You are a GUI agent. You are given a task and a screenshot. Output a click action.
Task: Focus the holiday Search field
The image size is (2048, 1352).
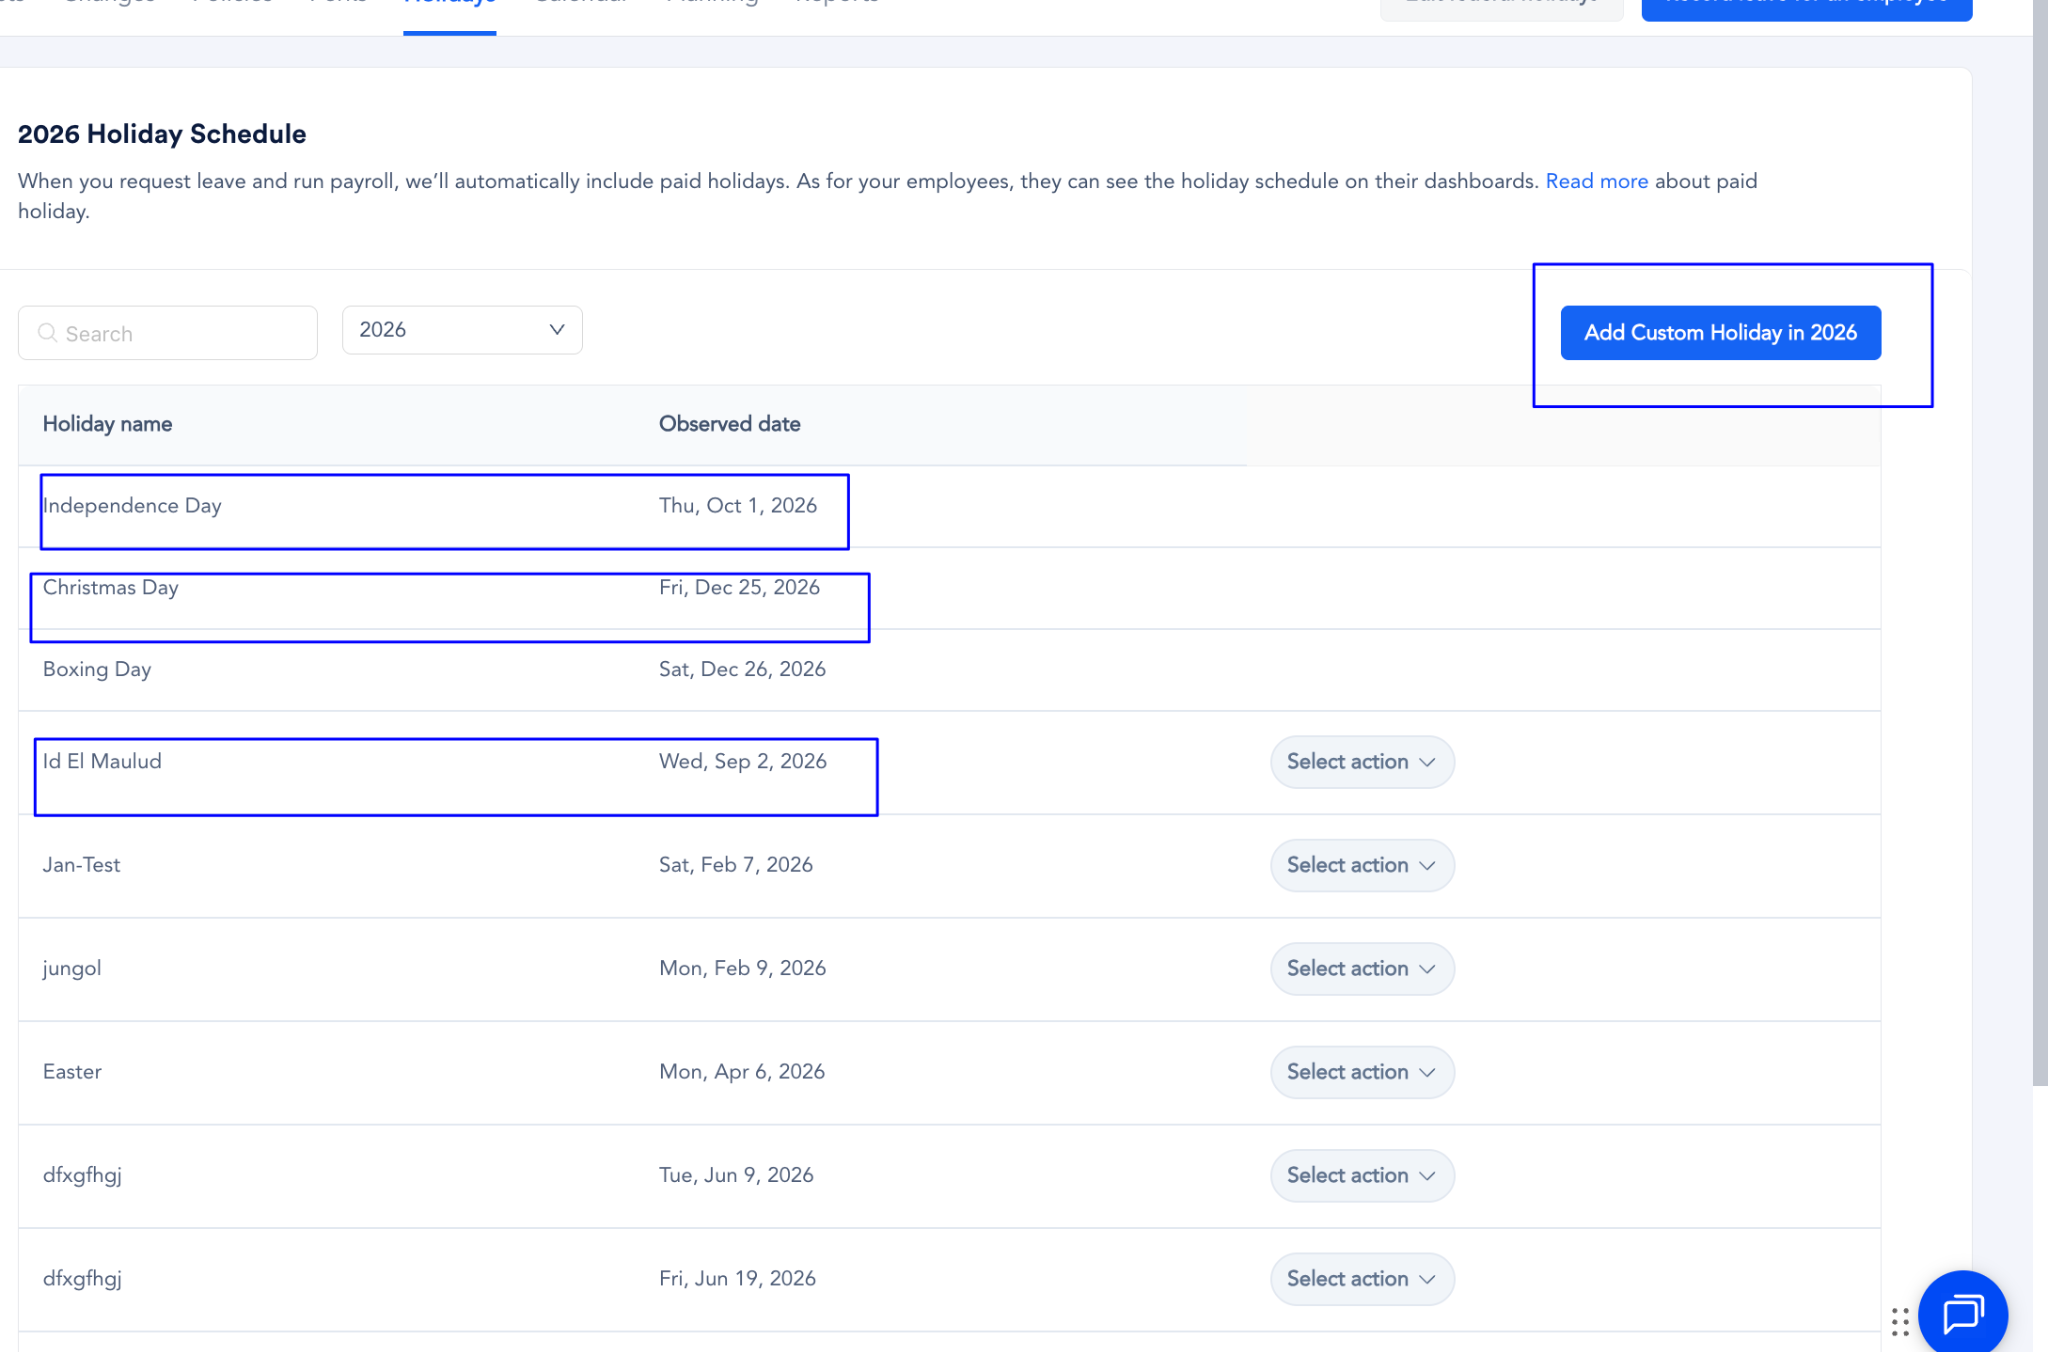tap(168, 333)
